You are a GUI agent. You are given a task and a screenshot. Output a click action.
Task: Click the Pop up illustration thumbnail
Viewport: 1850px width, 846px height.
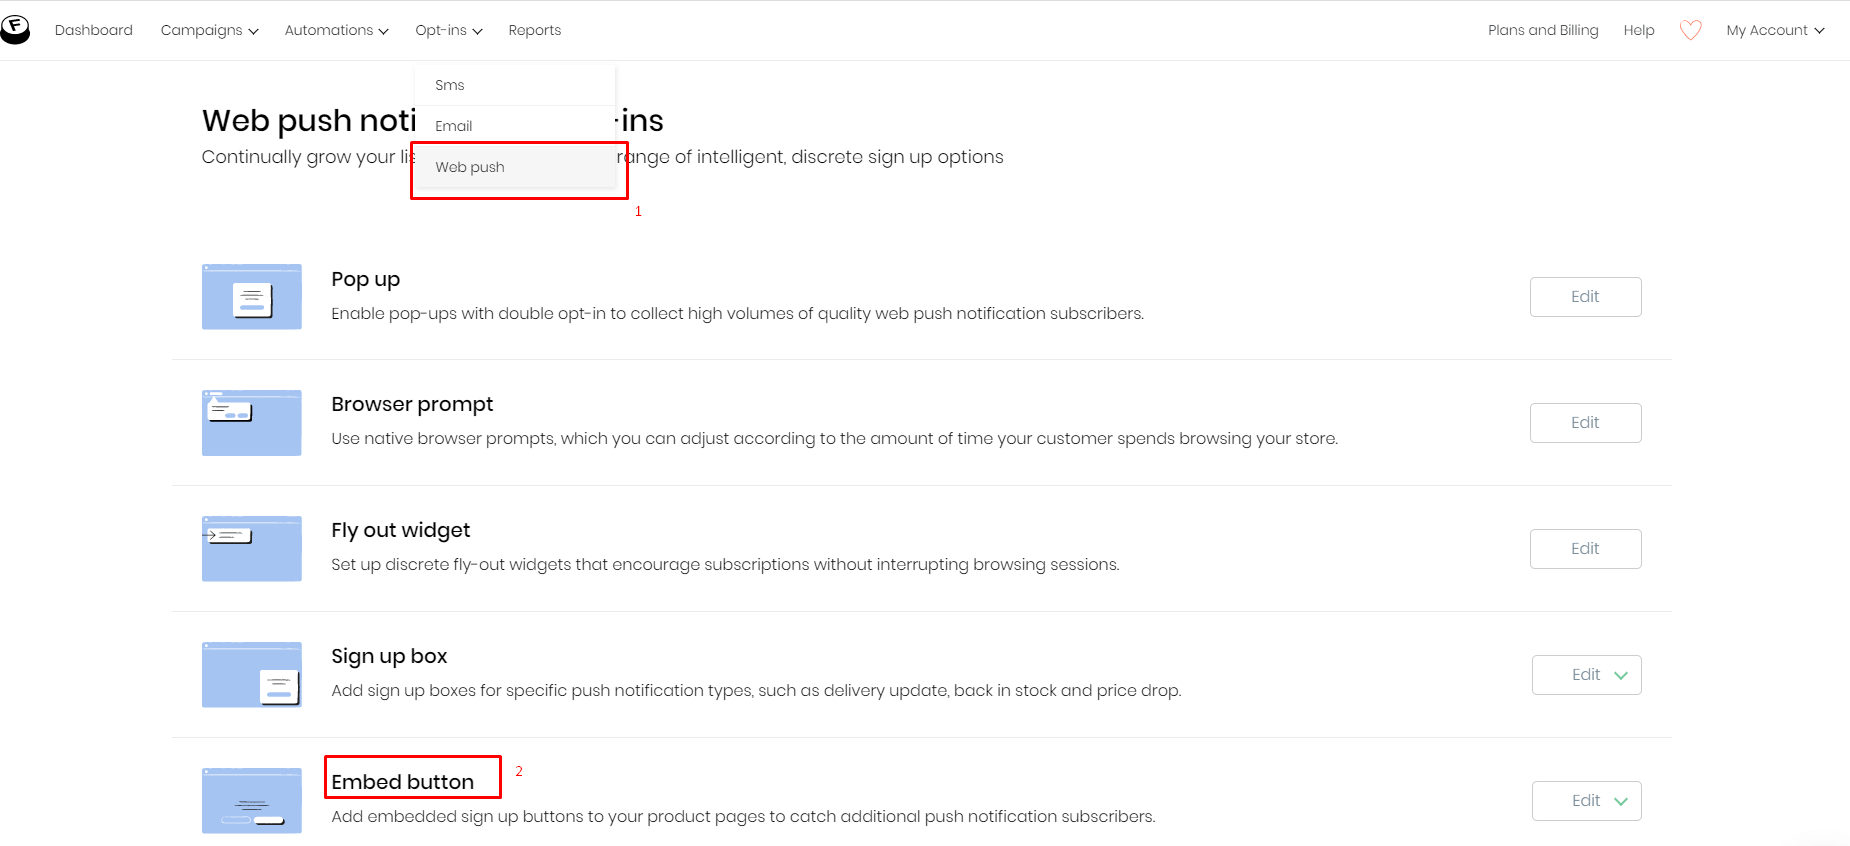click(252, 297)
